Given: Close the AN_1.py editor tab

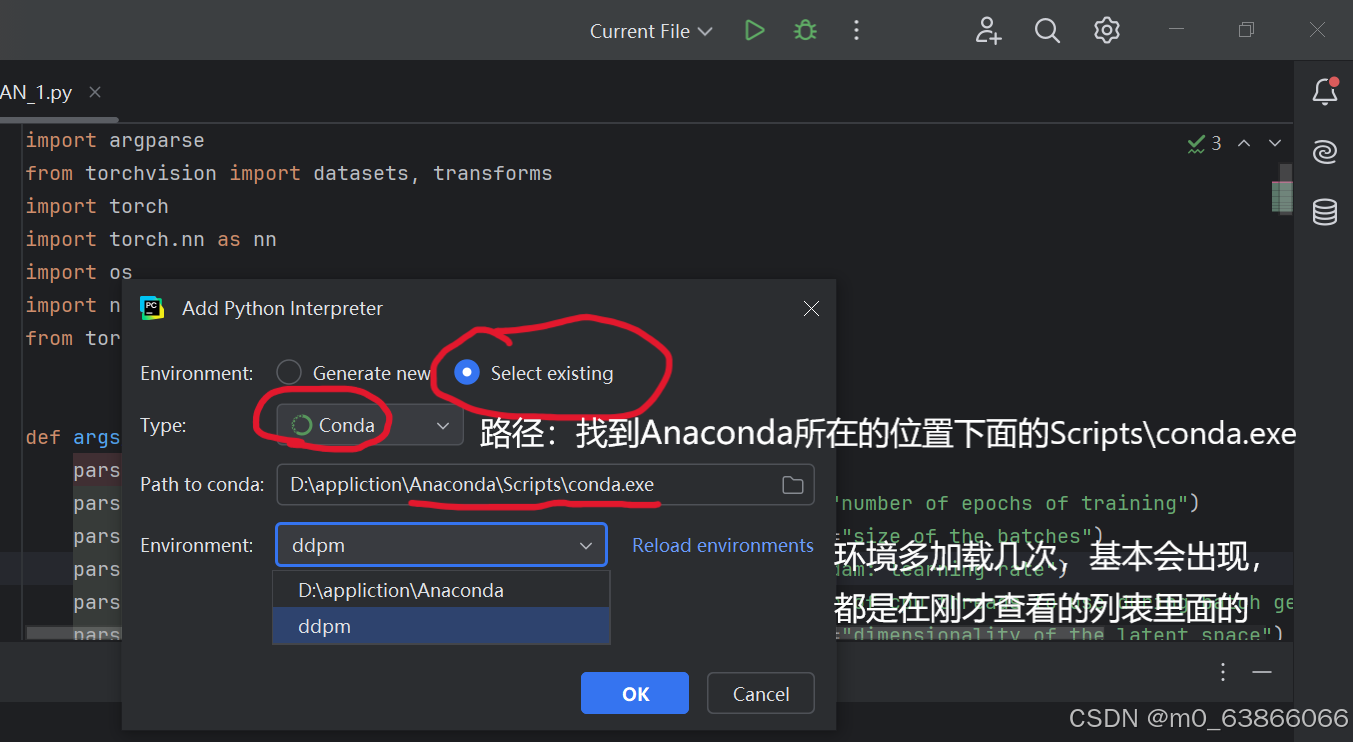Looking at the screenshot, I should pyautogui.click(x=95, y=92).
